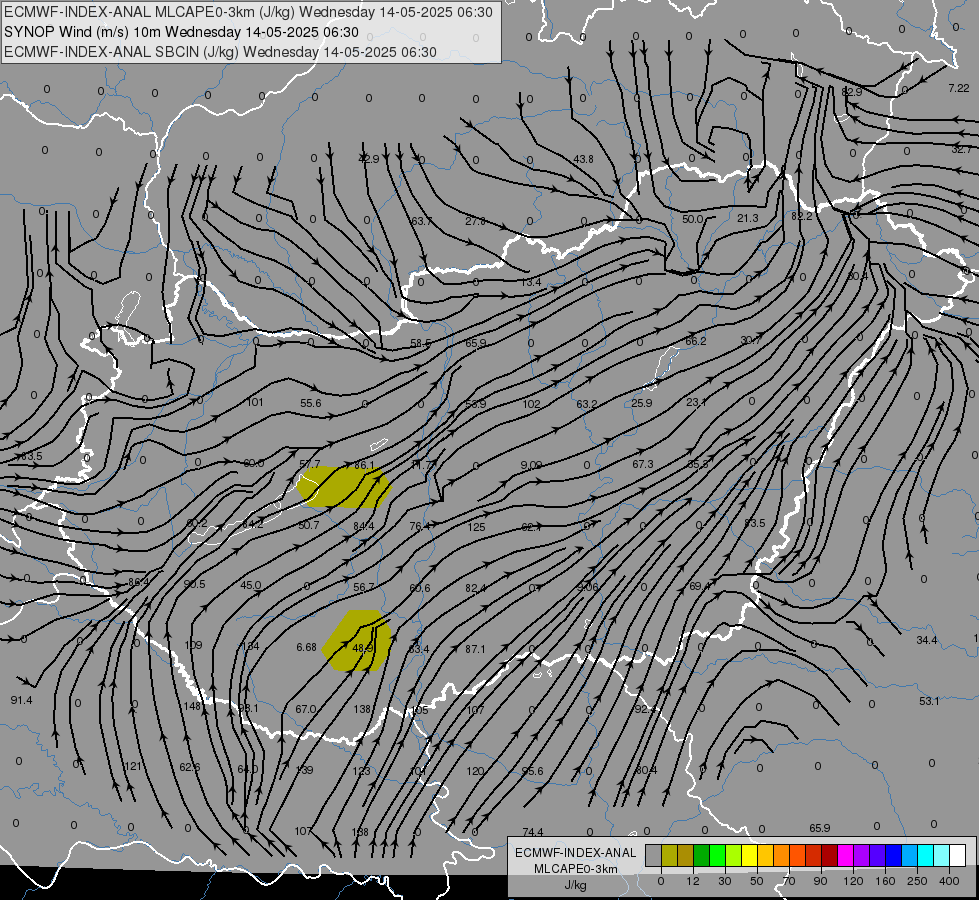Click the white legend swatch
This screenshot has width=979, height=900.
[957, 855]
